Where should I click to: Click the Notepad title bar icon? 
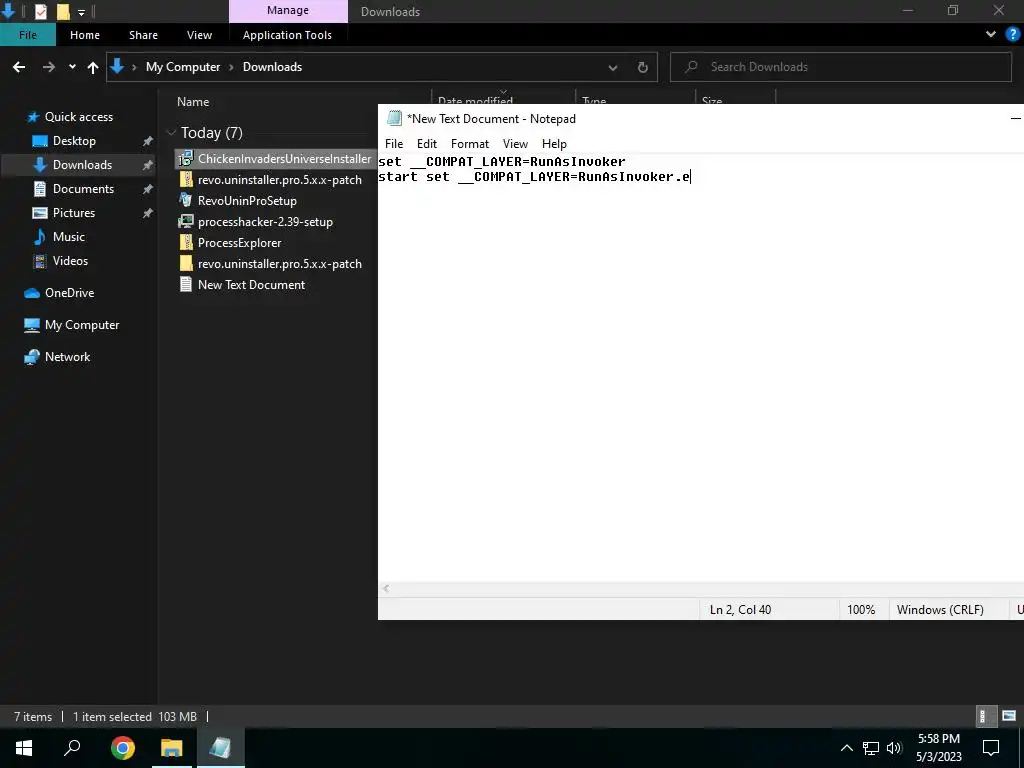point(394,118)
